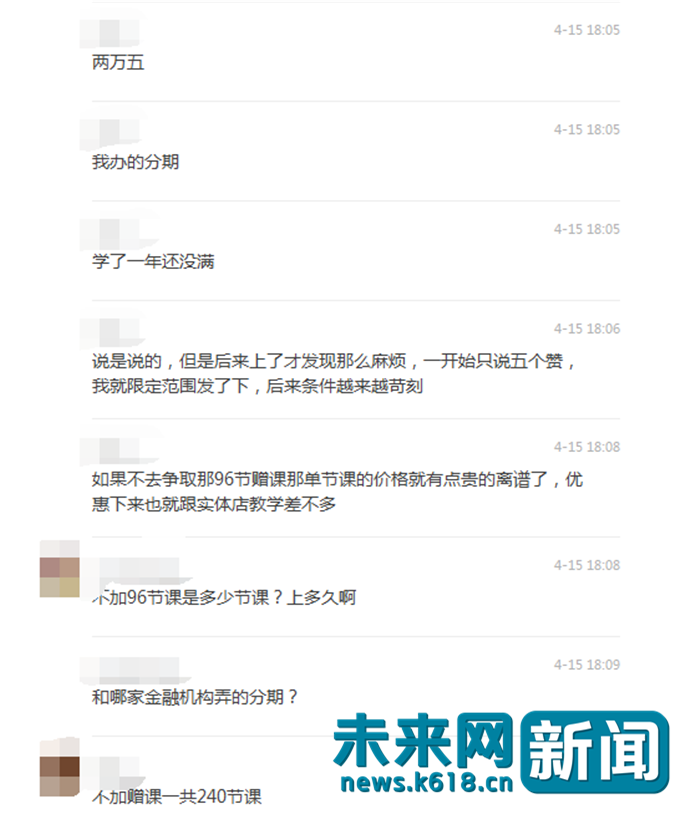Select the message 两万五
The width and height of the screenshot is (700, 829).
(118, 62)
